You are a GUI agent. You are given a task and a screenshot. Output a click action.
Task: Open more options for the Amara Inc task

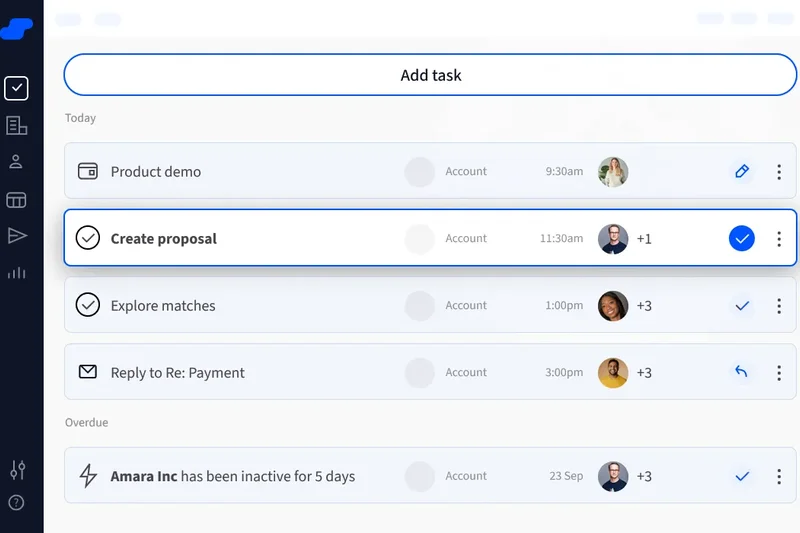click(x=779, y=477)
